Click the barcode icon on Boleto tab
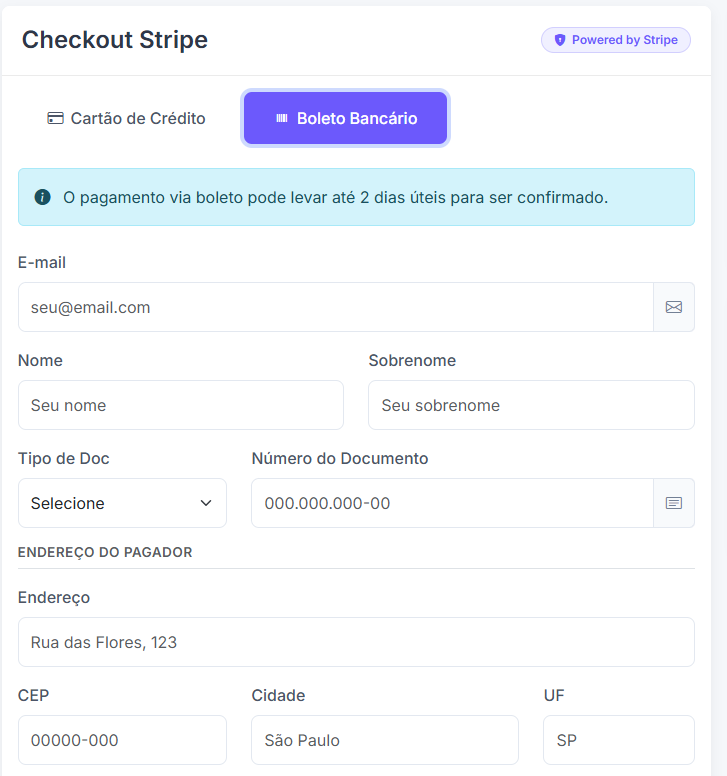This screenshot has height=776, width=727. point(282,118)
